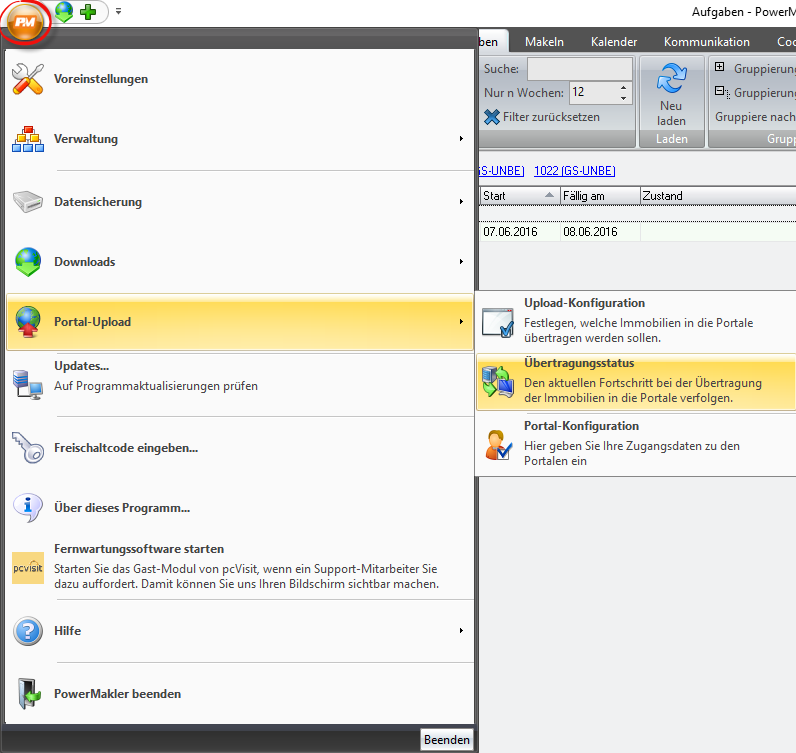Start Fernwartungssoftware starten entry
Screen dimensions: 796x753
240,567
